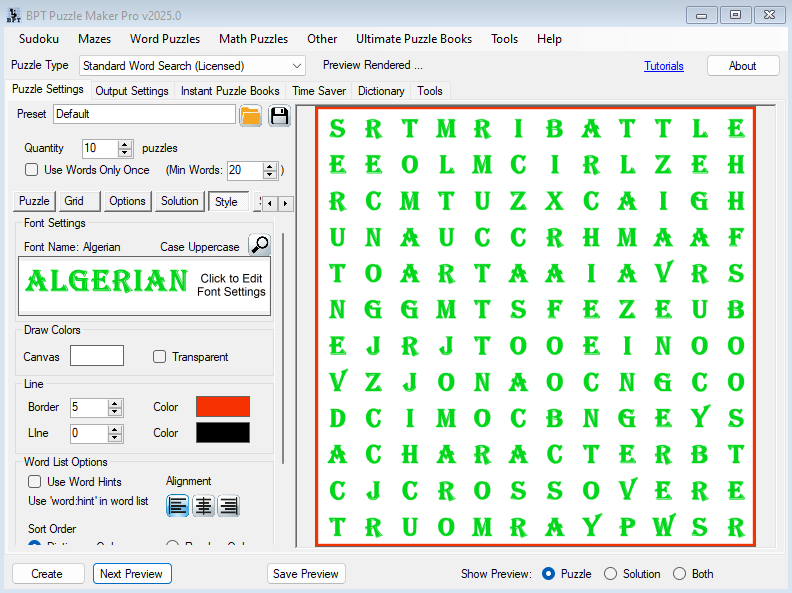Click the Next Preview button
The image size is (792, 593).
pos(132,574)
